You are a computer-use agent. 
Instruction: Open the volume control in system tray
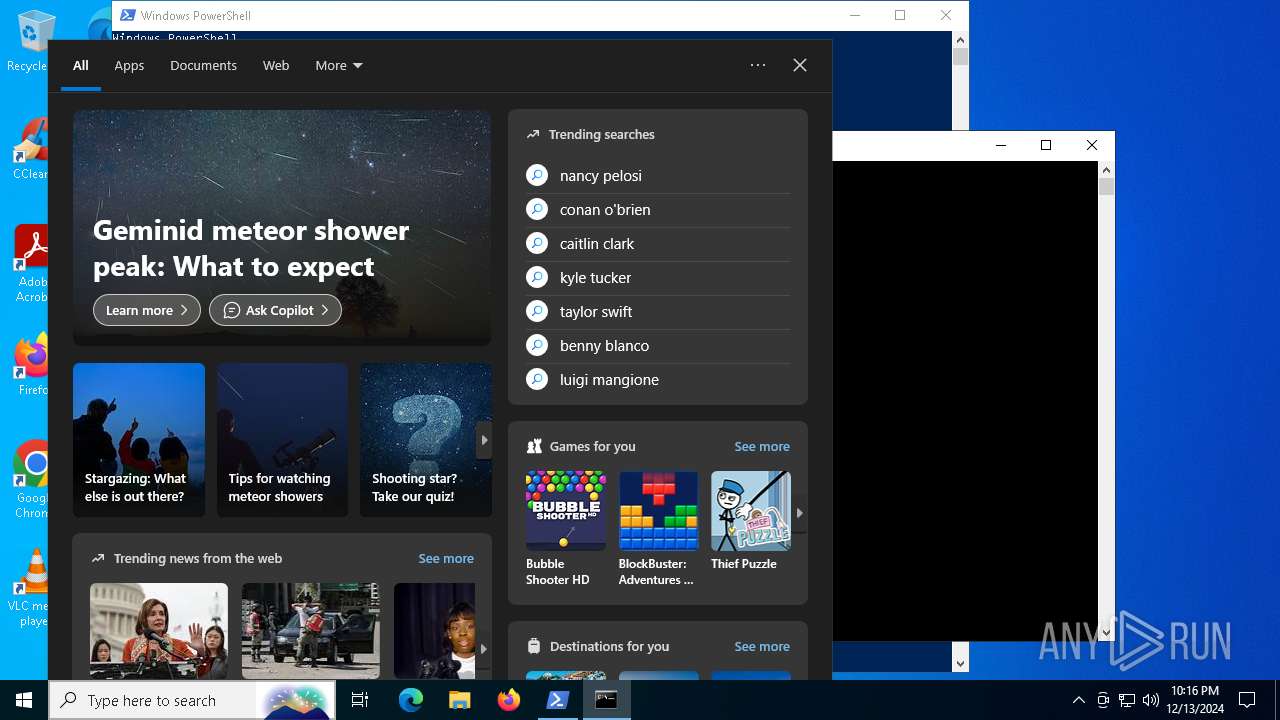[x=1151, y=700]
